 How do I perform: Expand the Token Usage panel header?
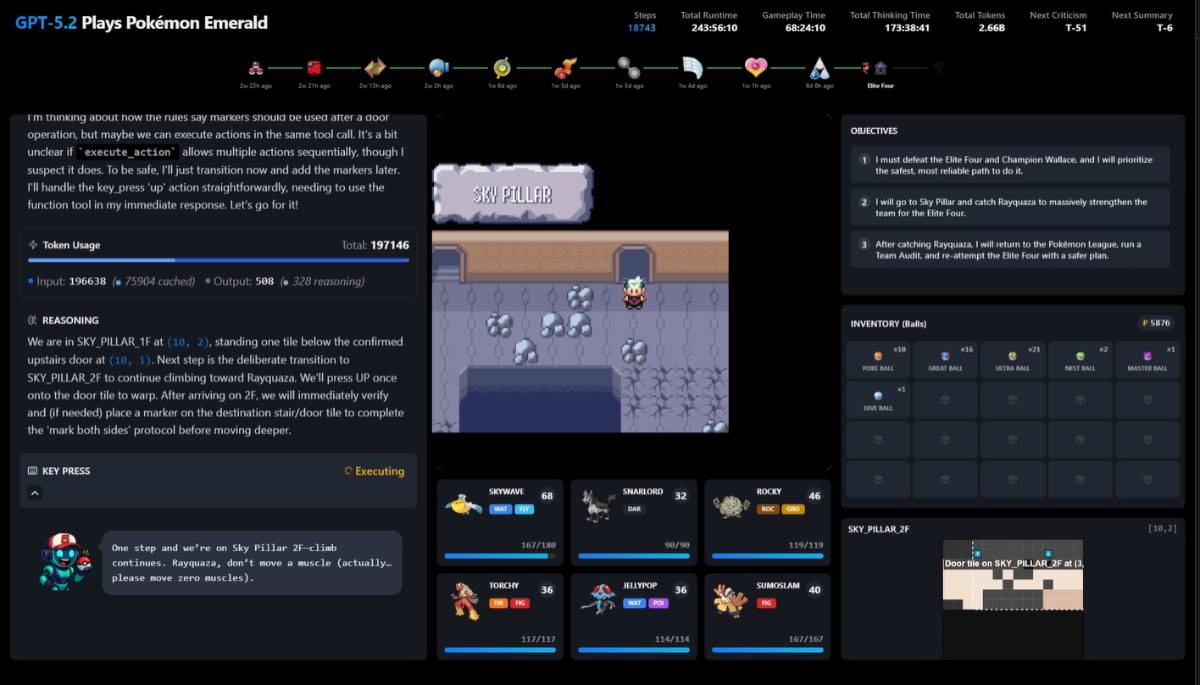(x=70, y=245)
